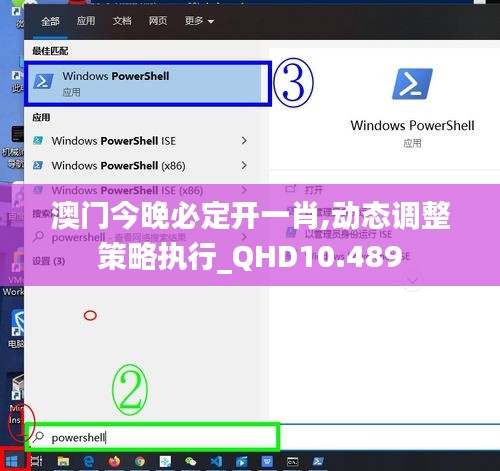Click 打开 to open PowerShell
This screenshot has height=471, width=500.
[314, 190]
